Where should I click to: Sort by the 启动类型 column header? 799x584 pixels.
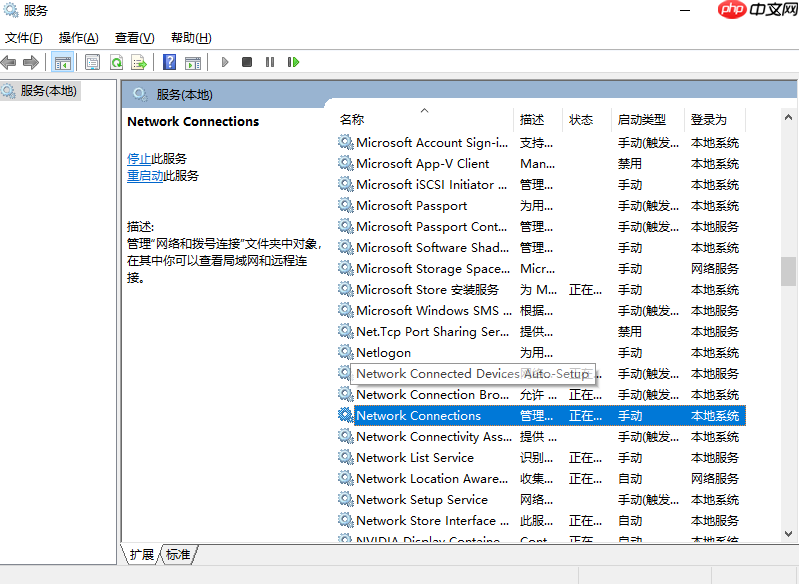647,120
